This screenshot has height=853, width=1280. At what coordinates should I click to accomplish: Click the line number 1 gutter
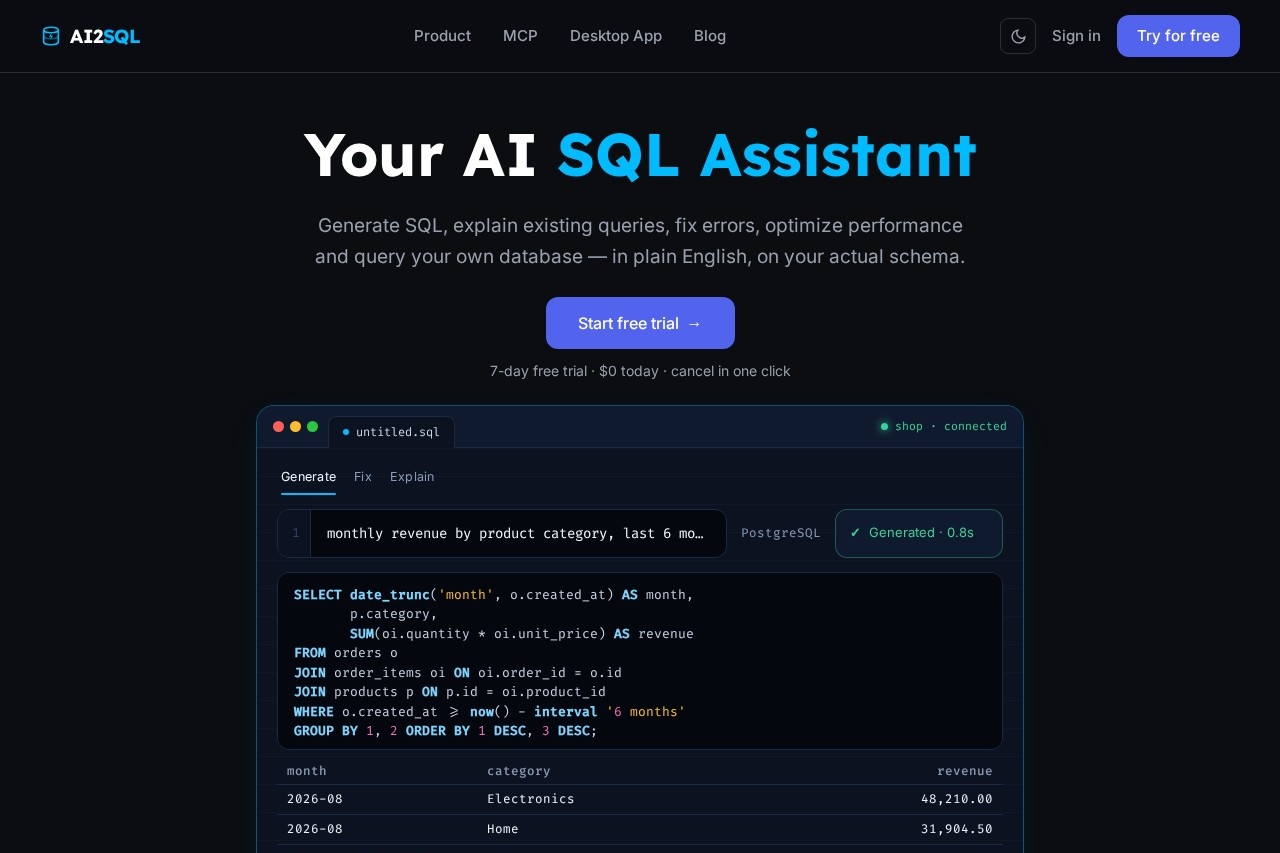[295, 533]
